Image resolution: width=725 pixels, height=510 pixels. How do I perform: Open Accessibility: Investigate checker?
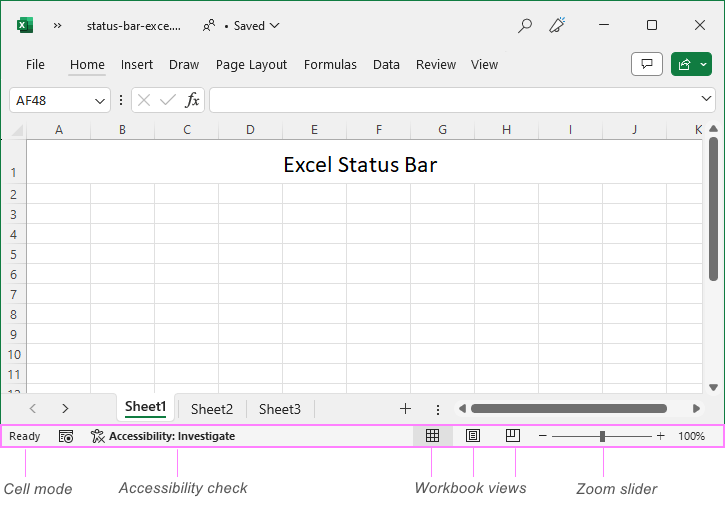point(163,436)
